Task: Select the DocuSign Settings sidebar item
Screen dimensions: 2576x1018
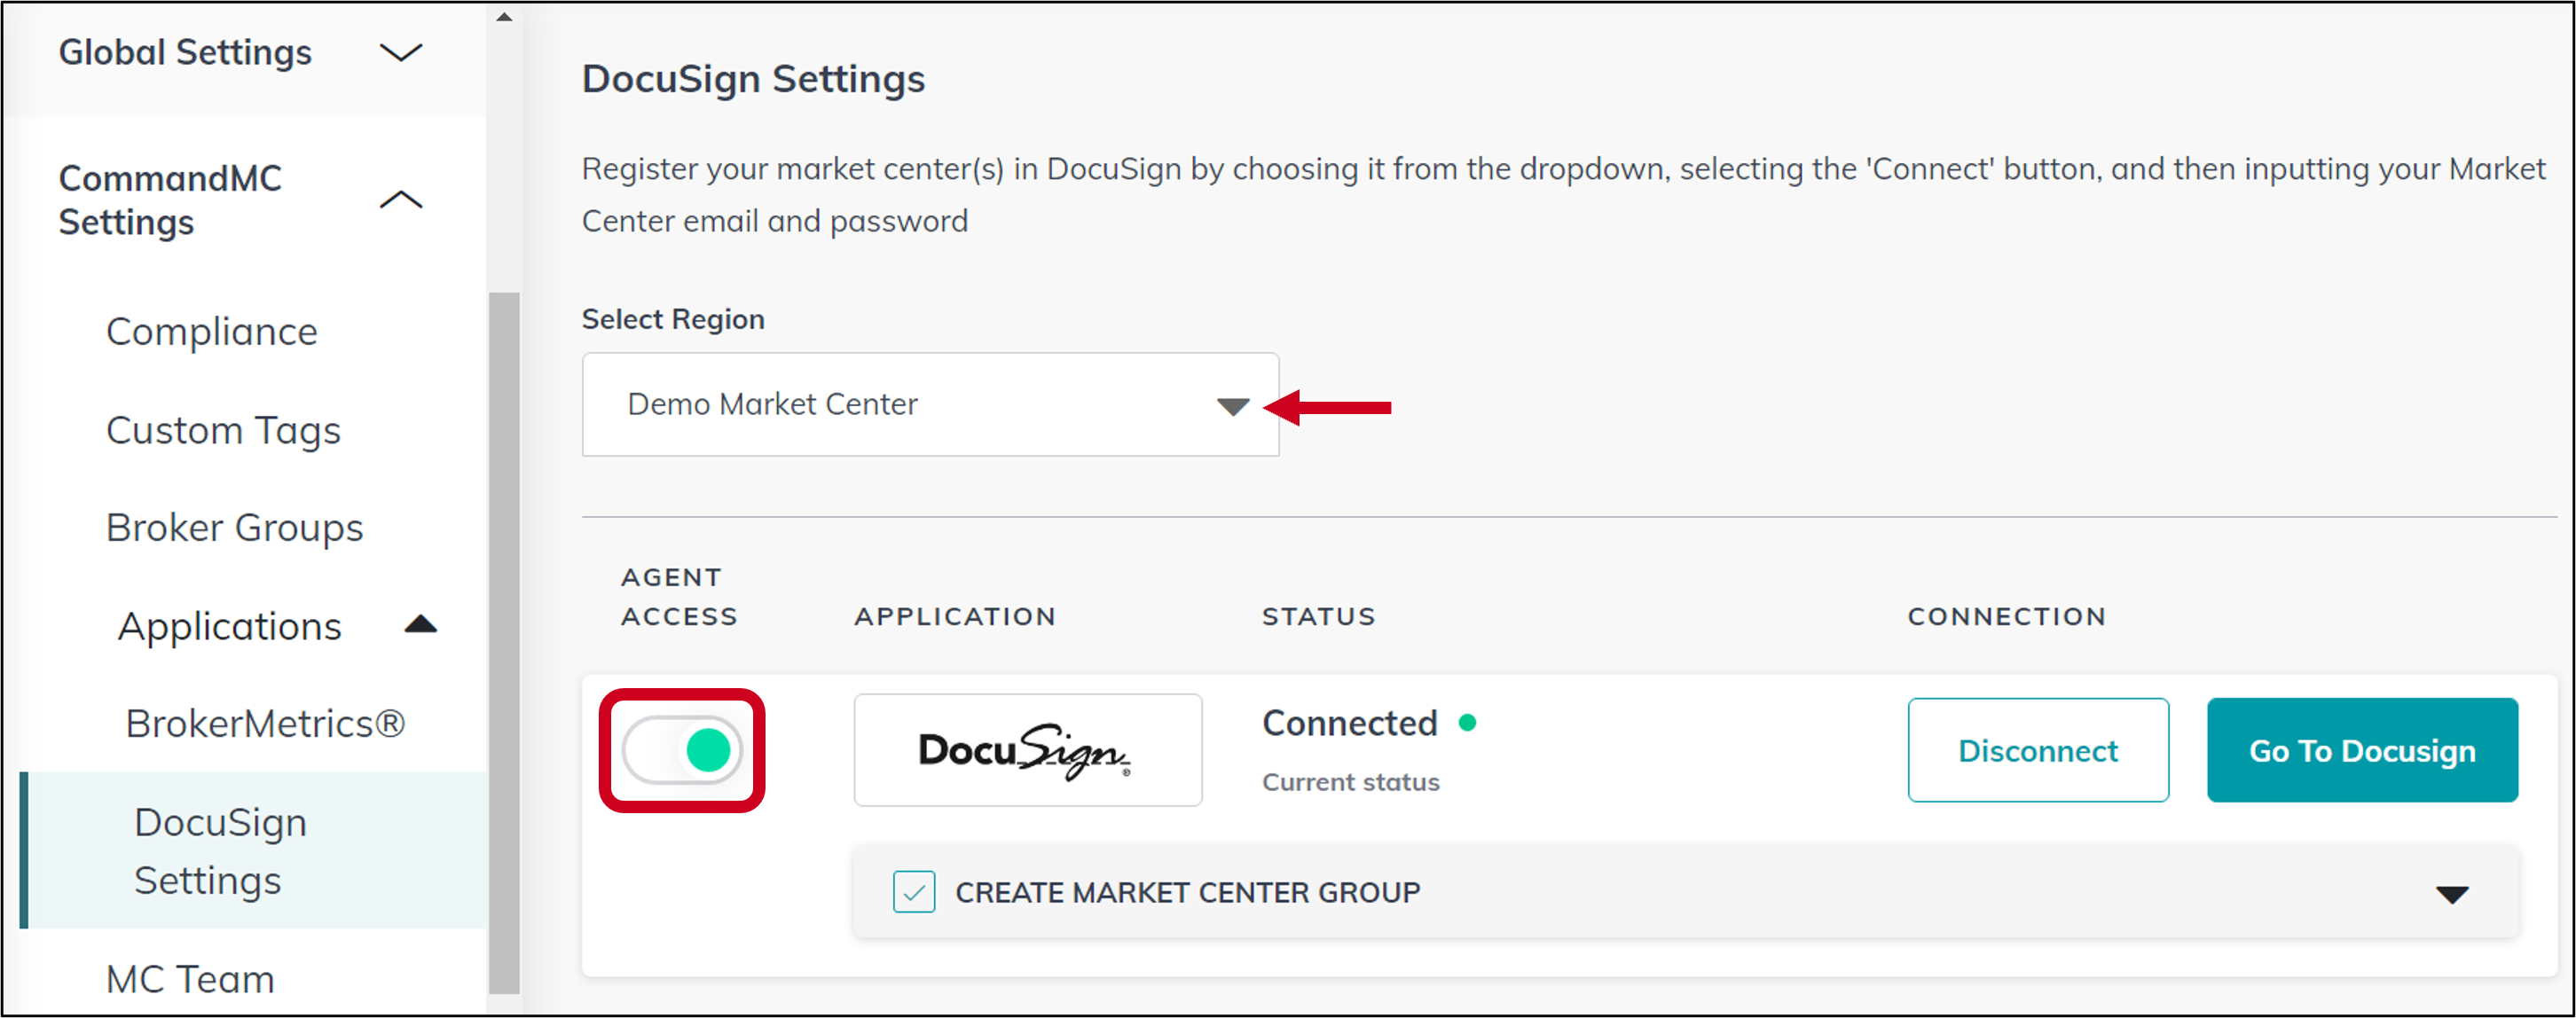Action: coord(221,851)
